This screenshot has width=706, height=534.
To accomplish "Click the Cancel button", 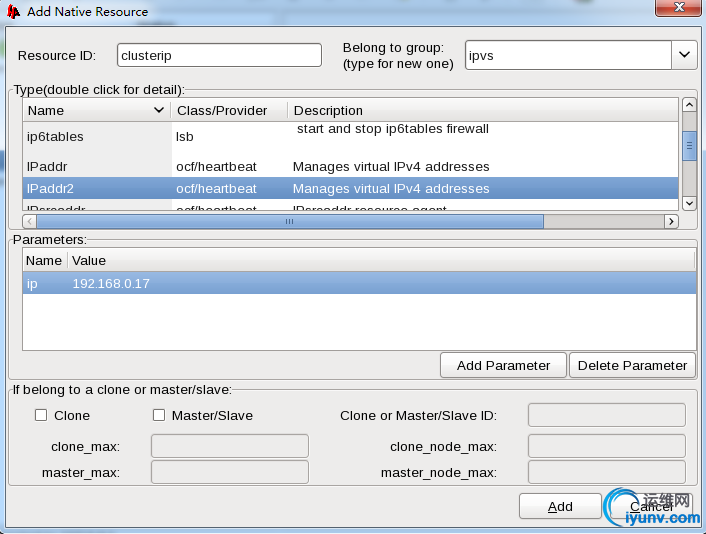I will pyautogui.click(x=652, y=507).
